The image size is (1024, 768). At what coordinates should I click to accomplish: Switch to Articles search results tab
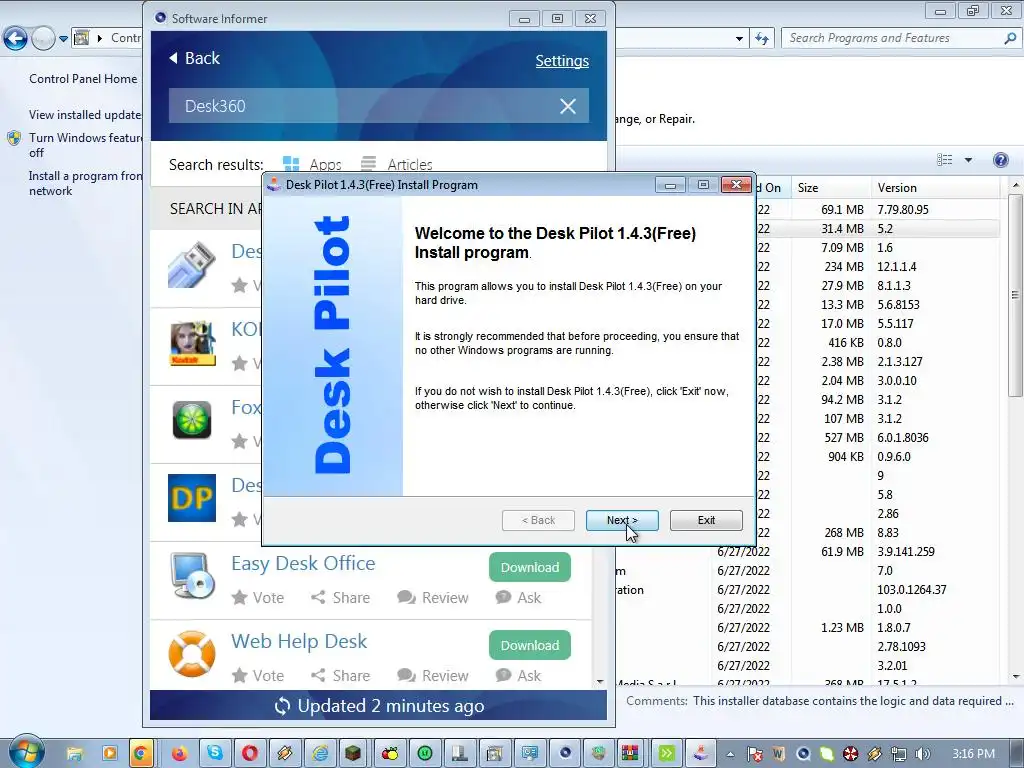click(396, 164)
